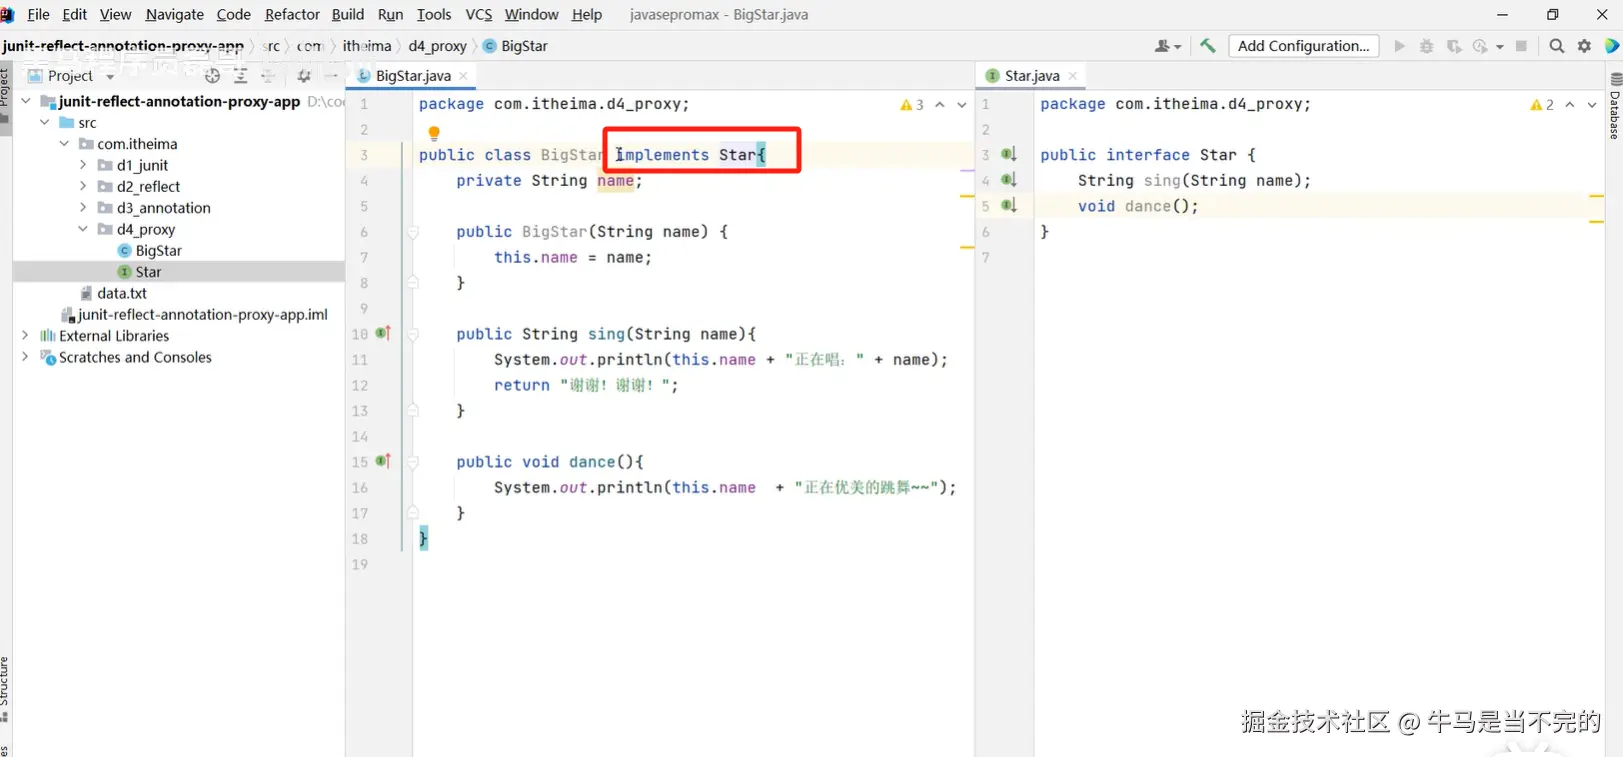Go to next highlighted error in Star.java
Viewport: 1623px width, 757px height.
point(1592,104)
